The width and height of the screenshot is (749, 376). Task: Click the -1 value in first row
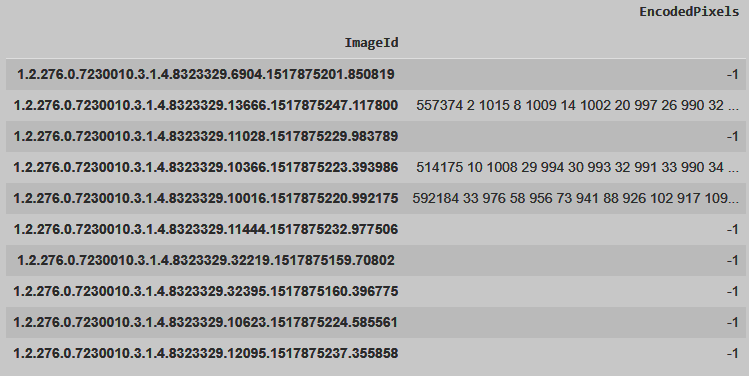pos(733,75)
